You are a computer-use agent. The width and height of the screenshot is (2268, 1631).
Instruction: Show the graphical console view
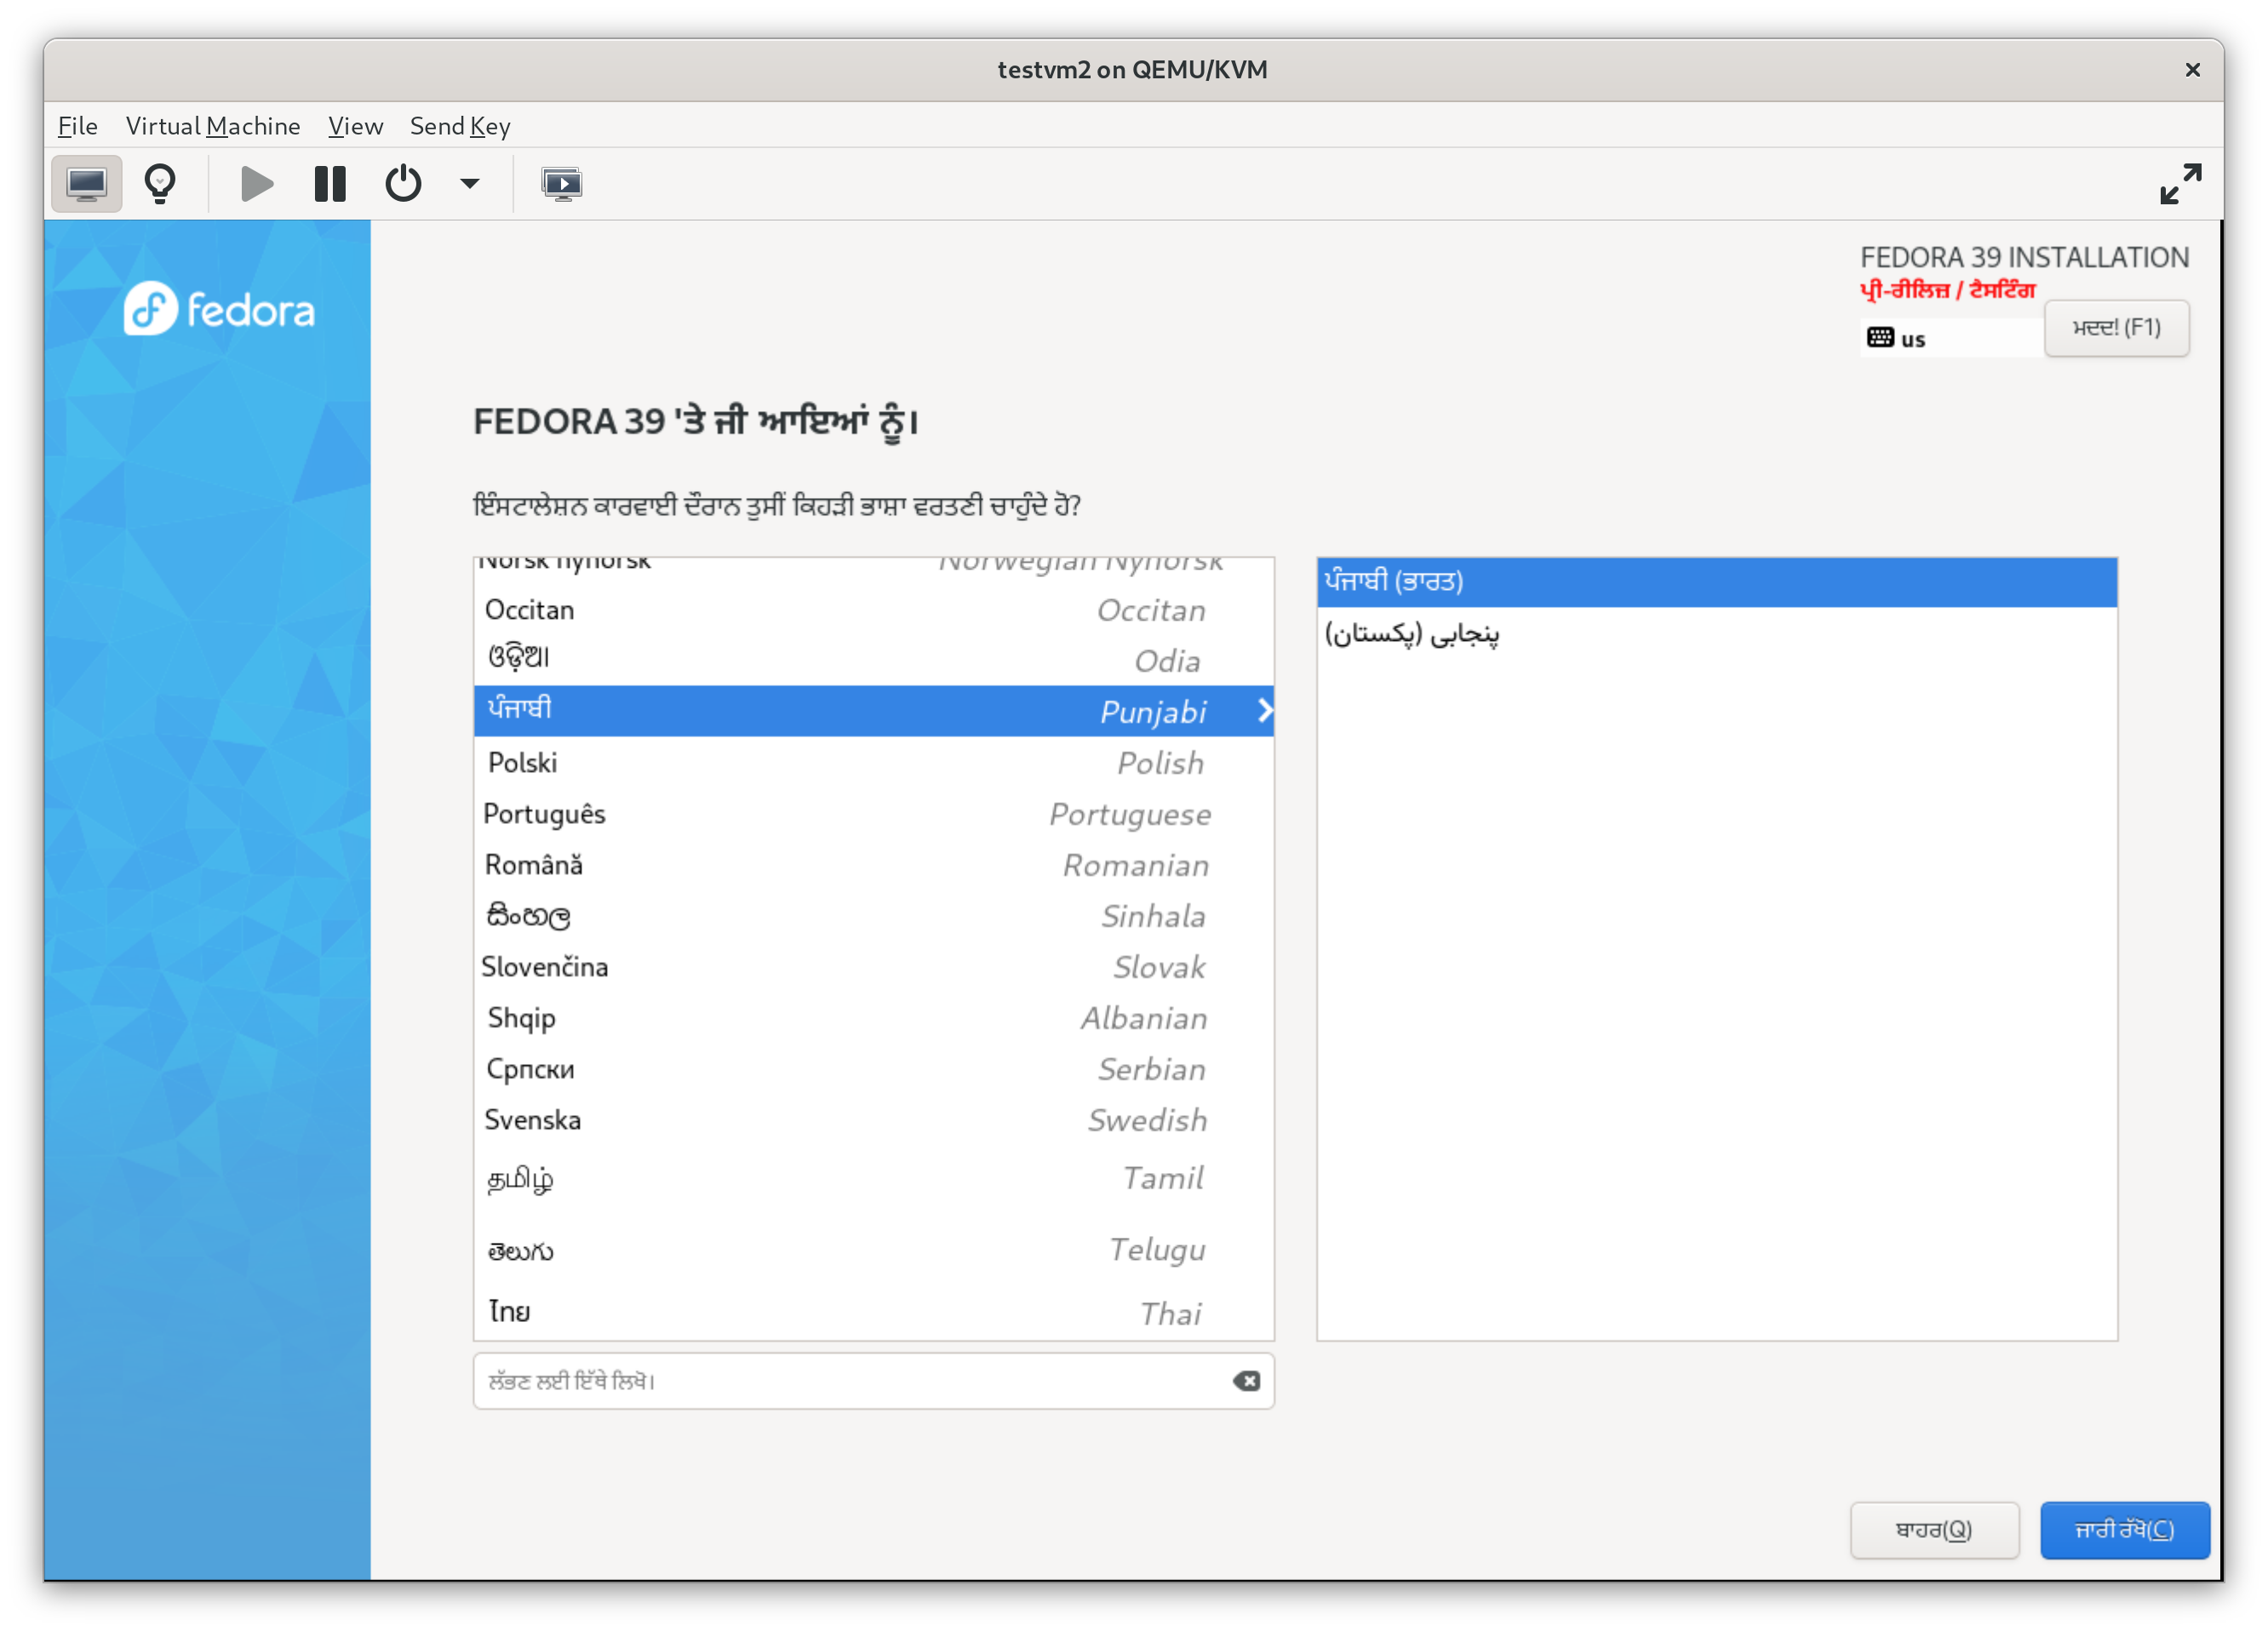[x=86, y=184]
